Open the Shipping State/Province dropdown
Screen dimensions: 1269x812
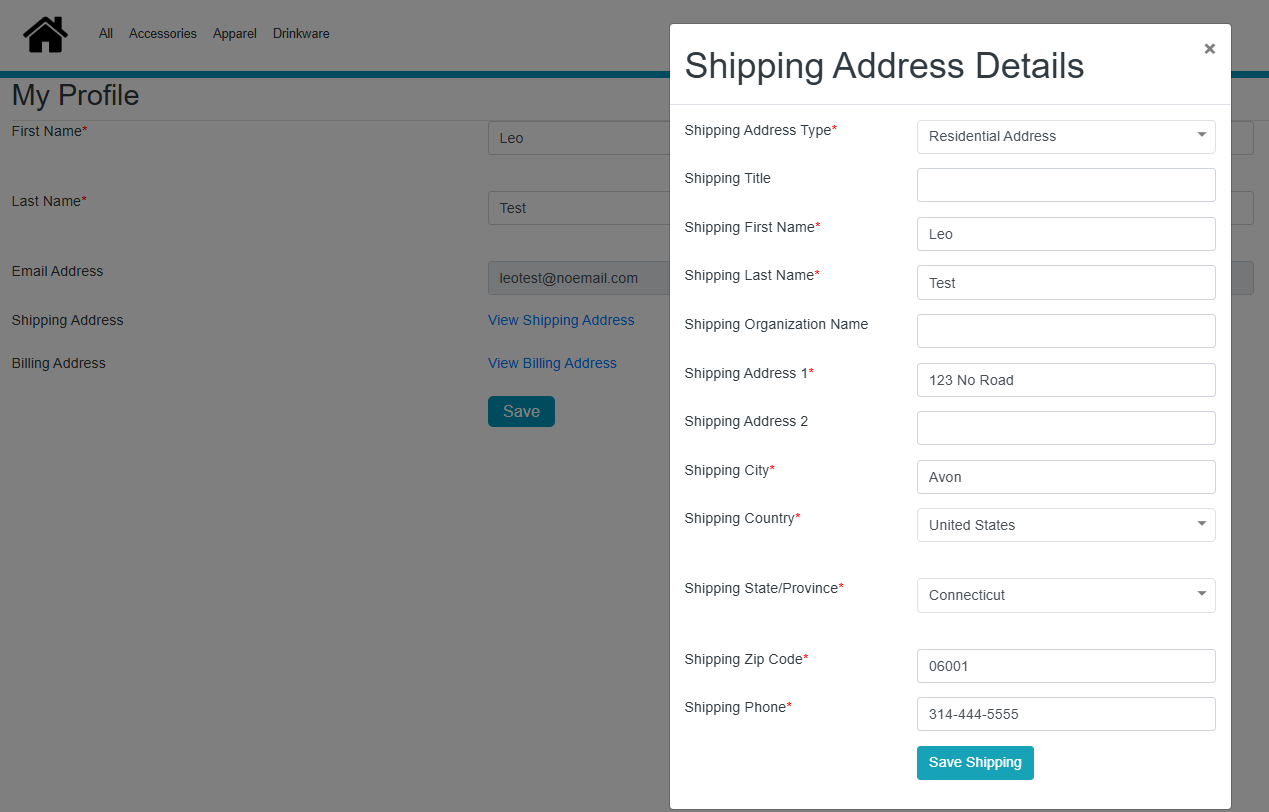click(1065, 595)
